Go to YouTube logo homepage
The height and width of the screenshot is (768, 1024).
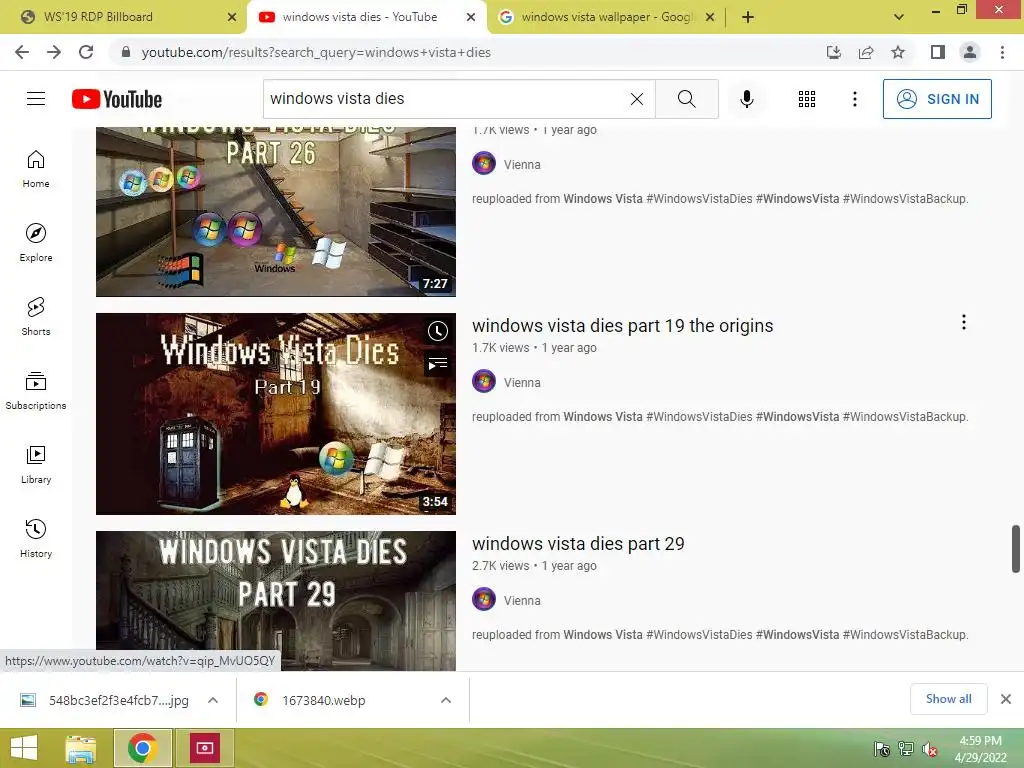[117, 99]
